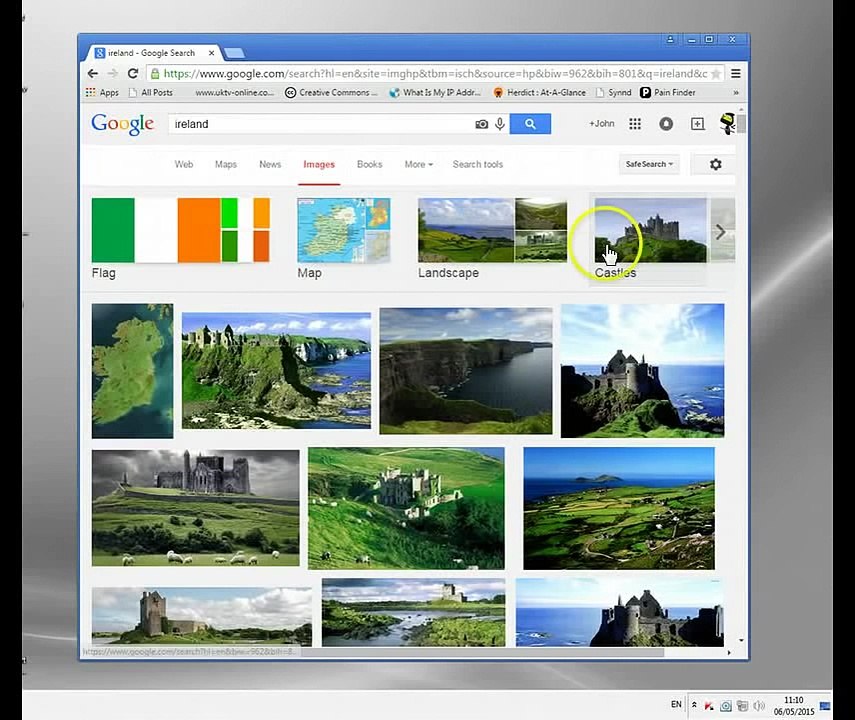Click the volume speaker tray icon
This screenshot has width=855, height=720.
click(x=758, y=706)
